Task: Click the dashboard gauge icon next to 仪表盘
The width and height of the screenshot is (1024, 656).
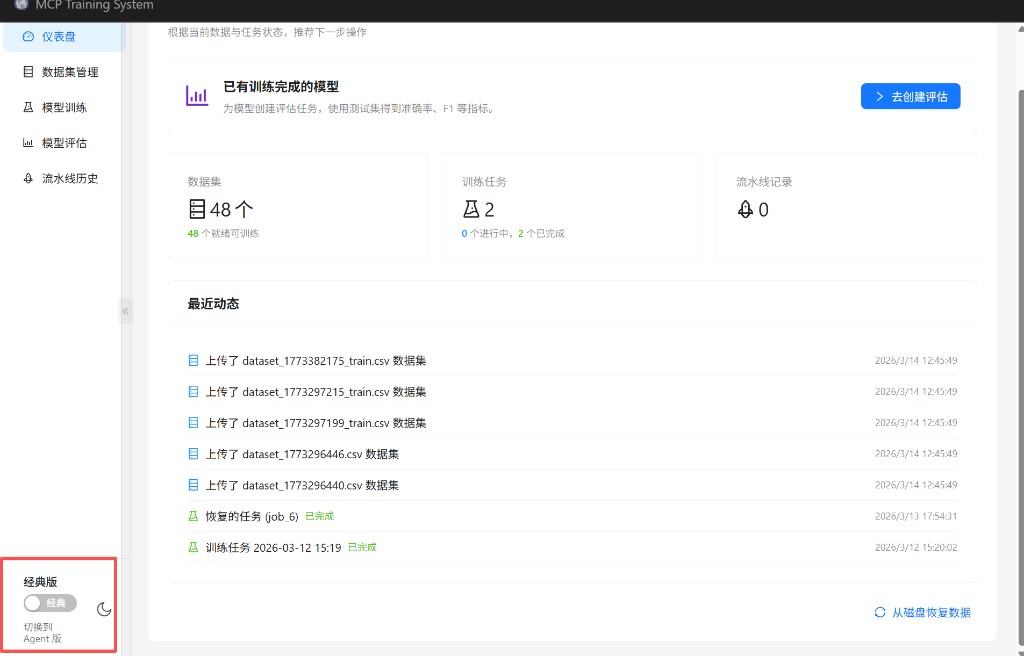Action: [28, 37]
